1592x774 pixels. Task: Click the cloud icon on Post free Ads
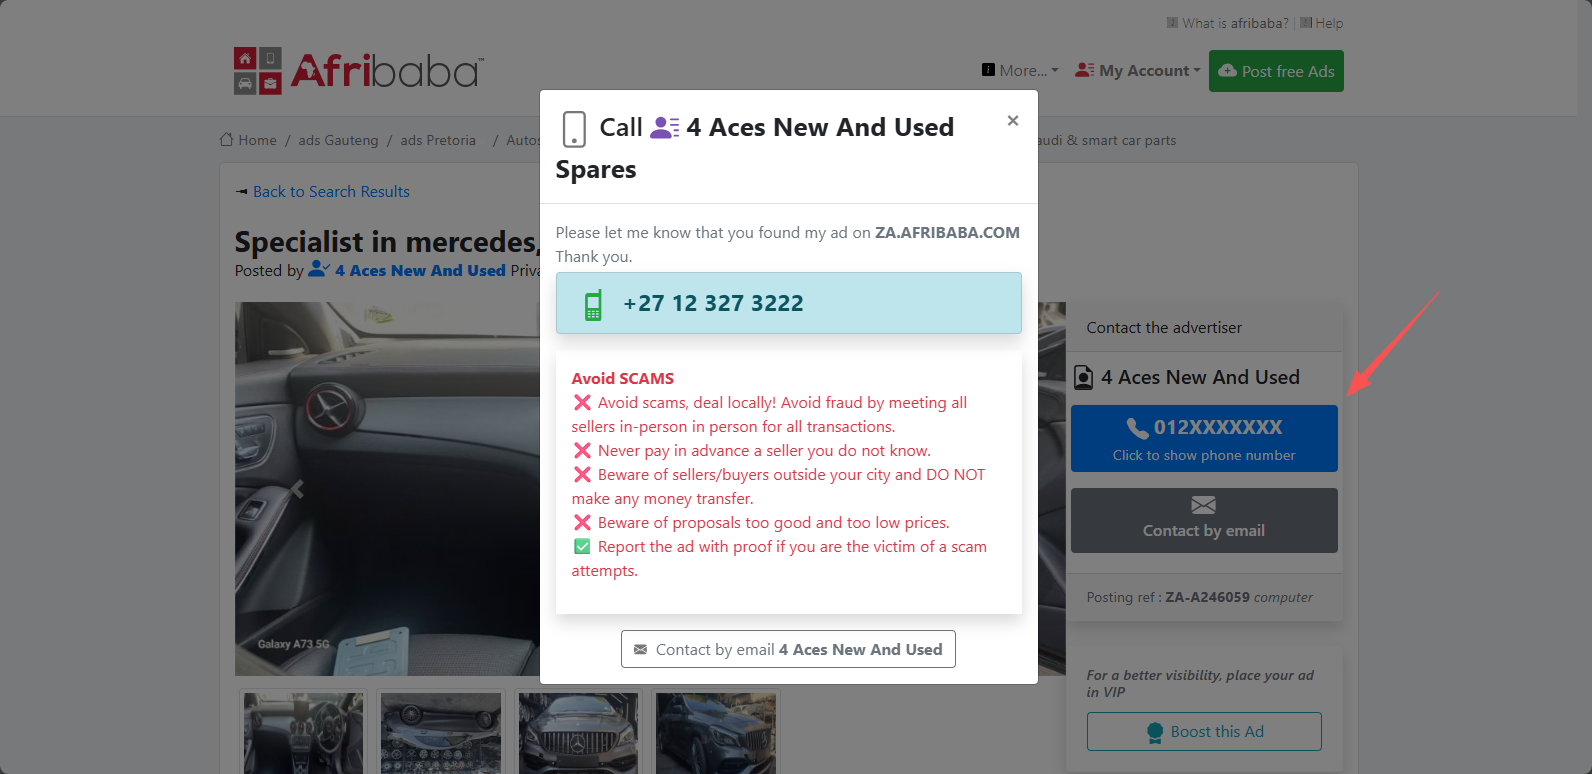pyautogui.click(x=1227, y=71)
